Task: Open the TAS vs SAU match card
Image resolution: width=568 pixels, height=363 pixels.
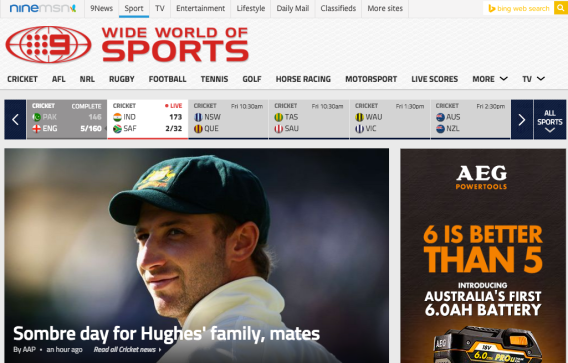Action: [x=309, y=120]
